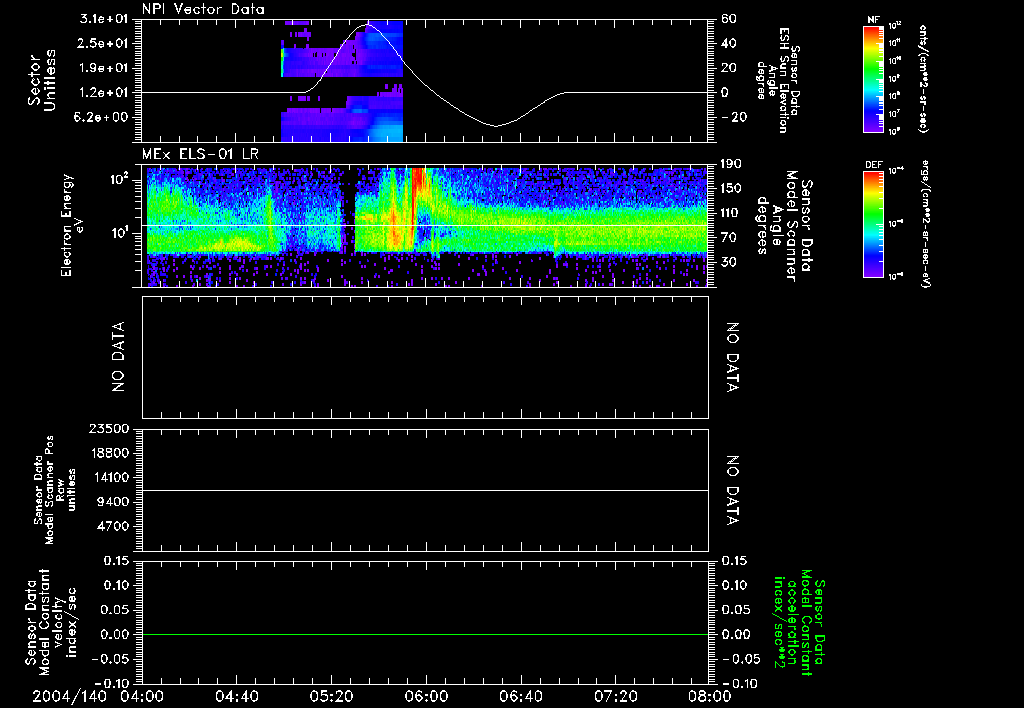Click the DEF color bar gradient
1024x708 pixels.
874,223
